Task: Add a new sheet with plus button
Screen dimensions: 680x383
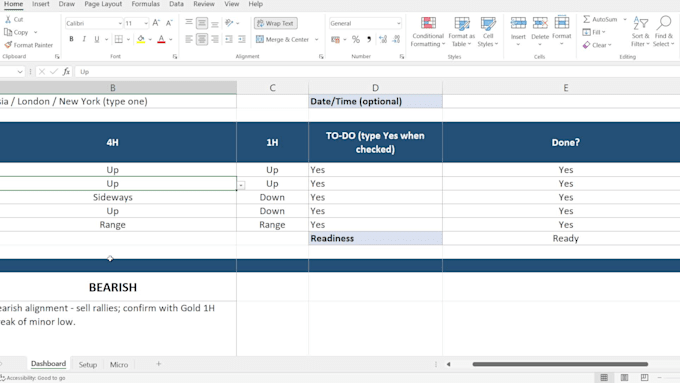Action: click(158, 364)
